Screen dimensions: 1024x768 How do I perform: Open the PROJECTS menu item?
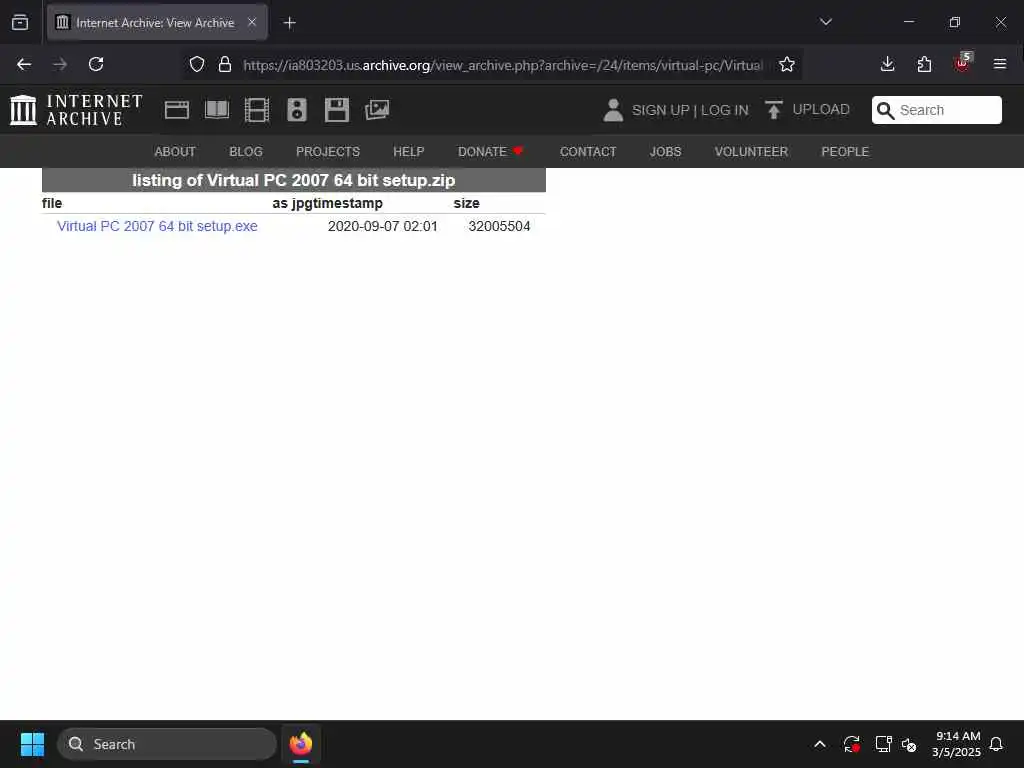[328, 152]
